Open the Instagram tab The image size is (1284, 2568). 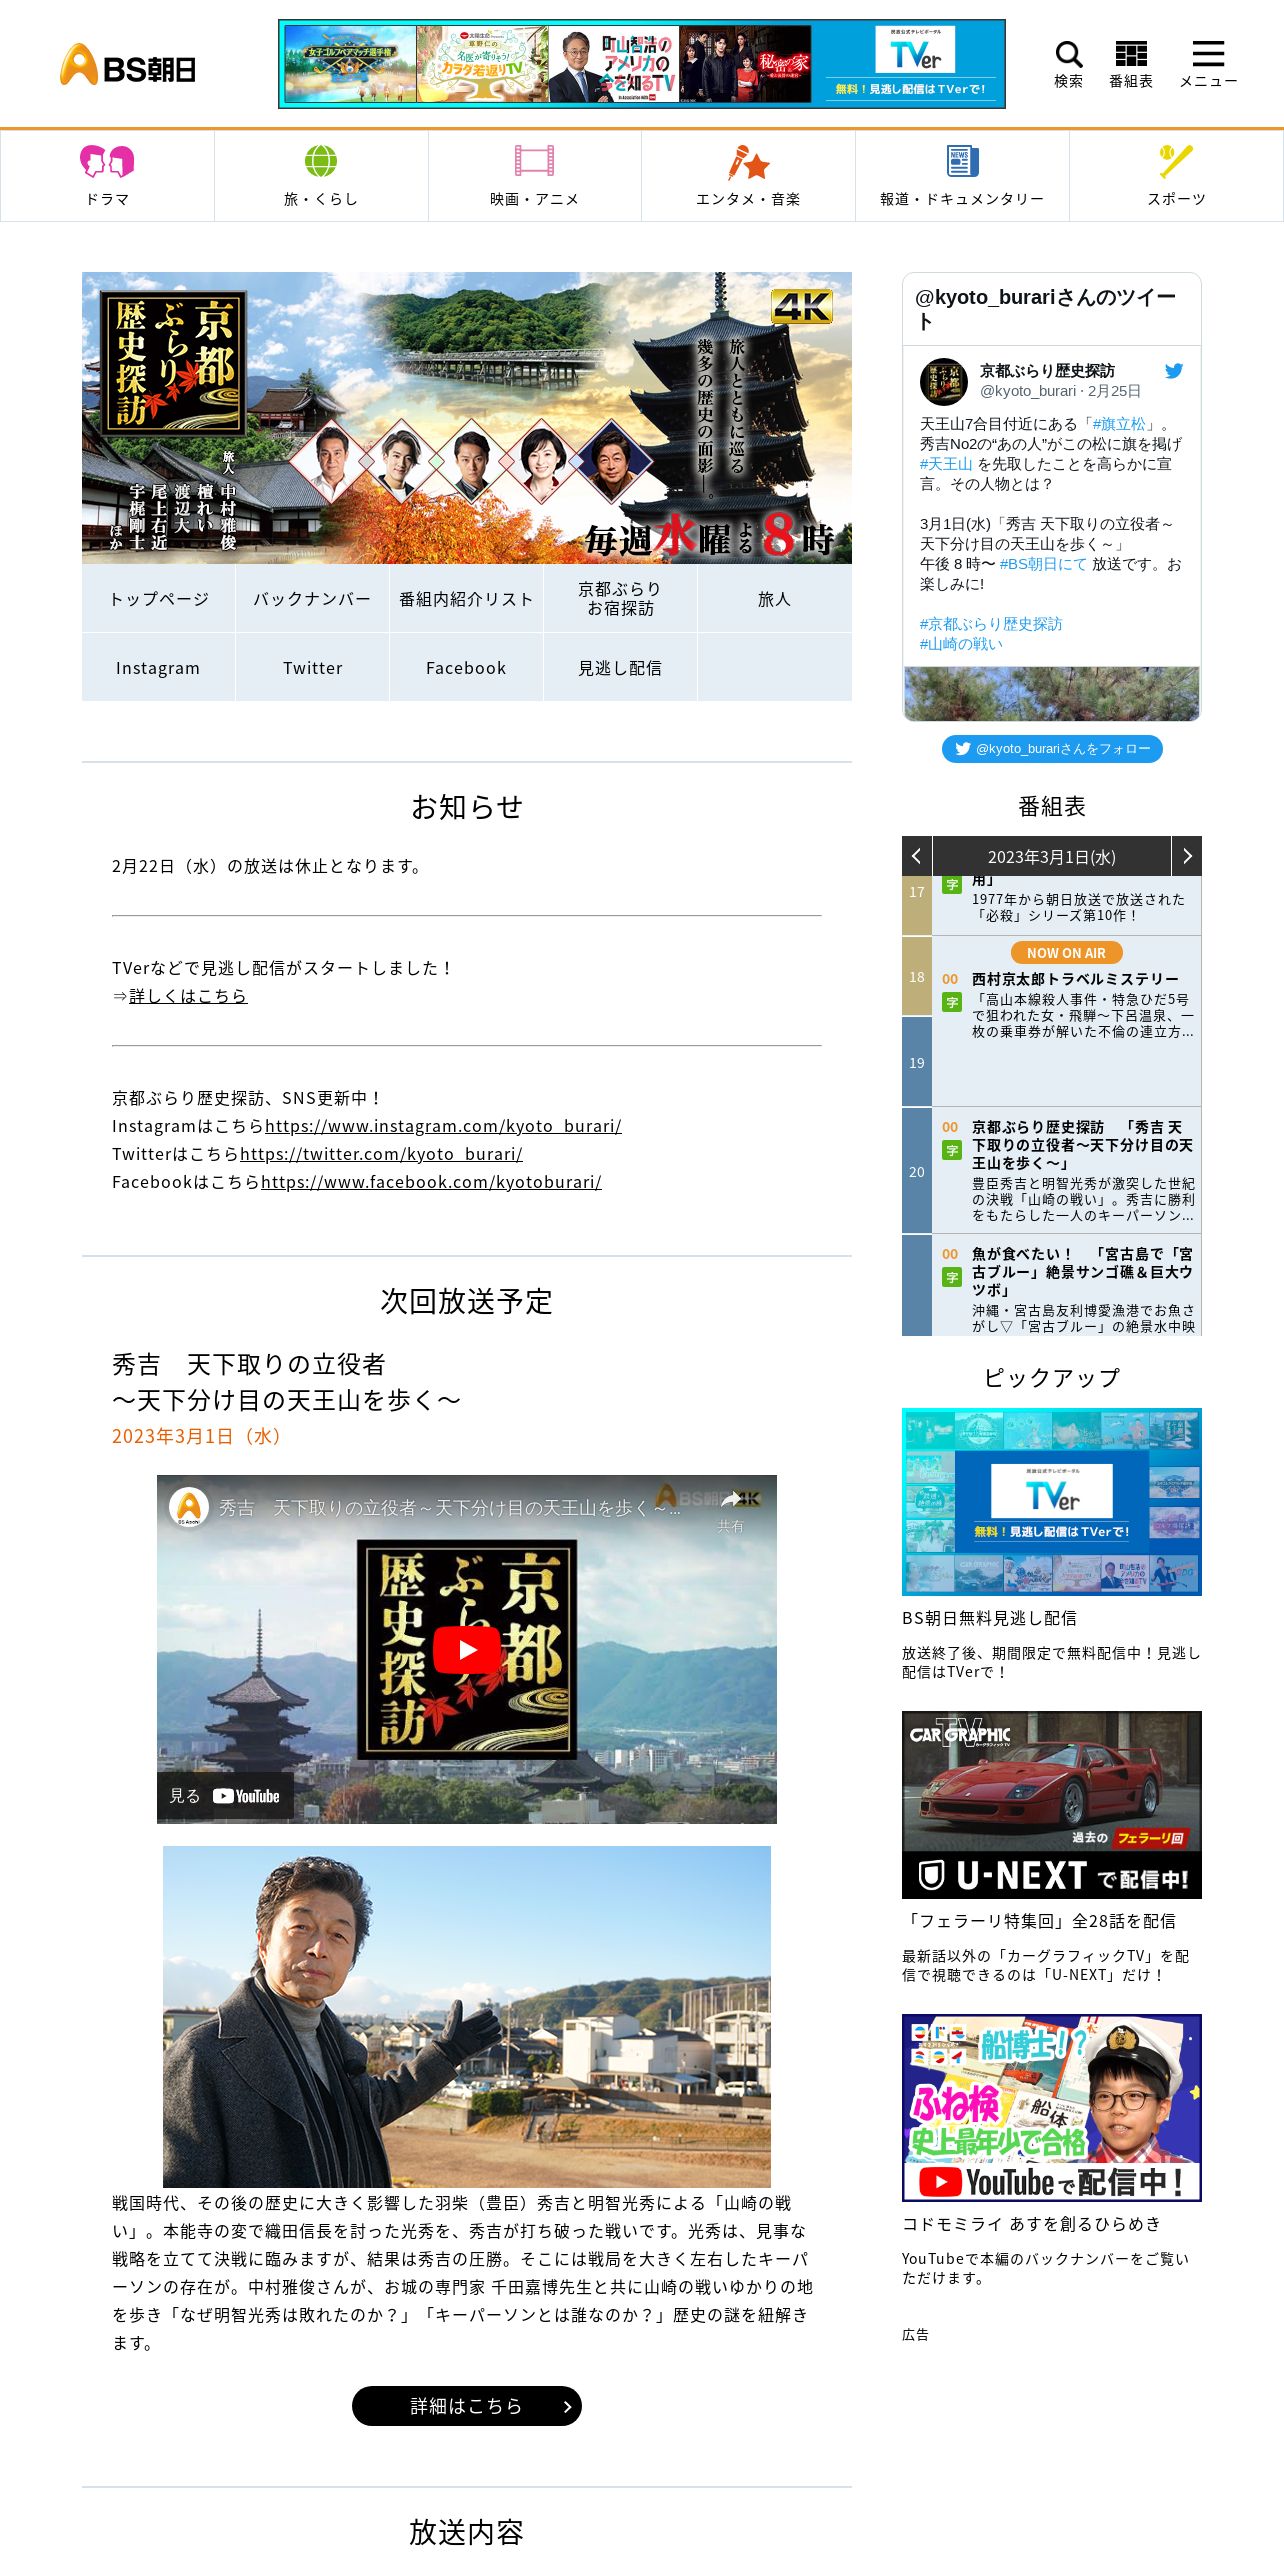158,667
